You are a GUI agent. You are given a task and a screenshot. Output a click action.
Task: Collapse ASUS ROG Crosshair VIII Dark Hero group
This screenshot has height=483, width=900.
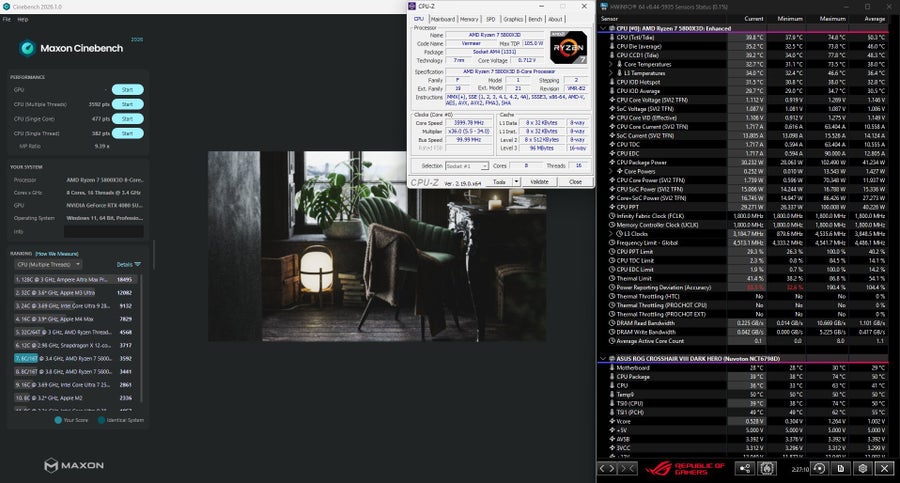603,358
